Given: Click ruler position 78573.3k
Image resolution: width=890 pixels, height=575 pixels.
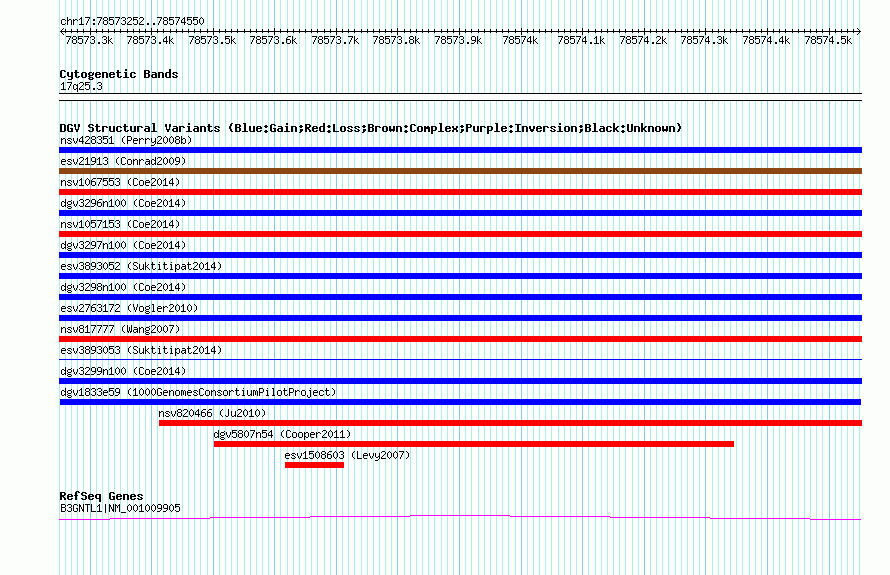Looking at the screenshot, I should (89, 40).
